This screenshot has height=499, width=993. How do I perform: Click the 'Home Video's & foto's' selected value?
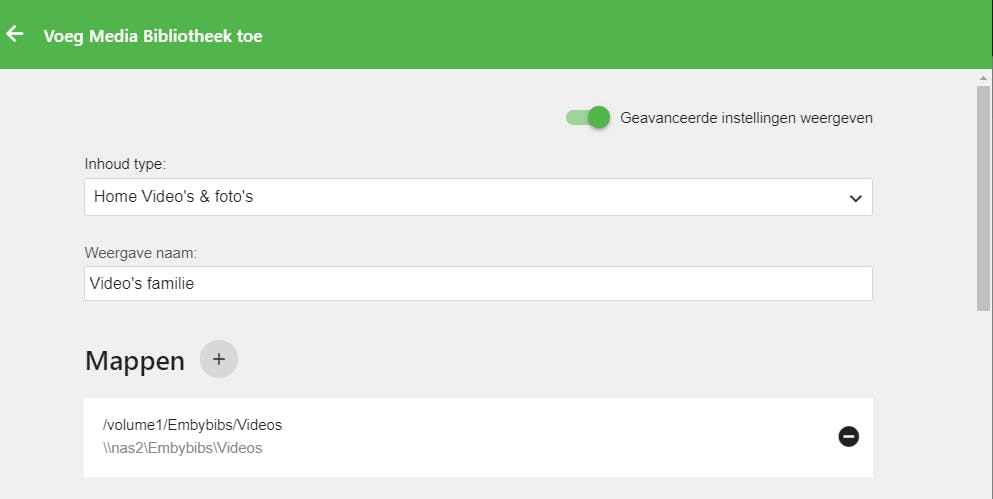pyautogui.click(x=174, y=197)
